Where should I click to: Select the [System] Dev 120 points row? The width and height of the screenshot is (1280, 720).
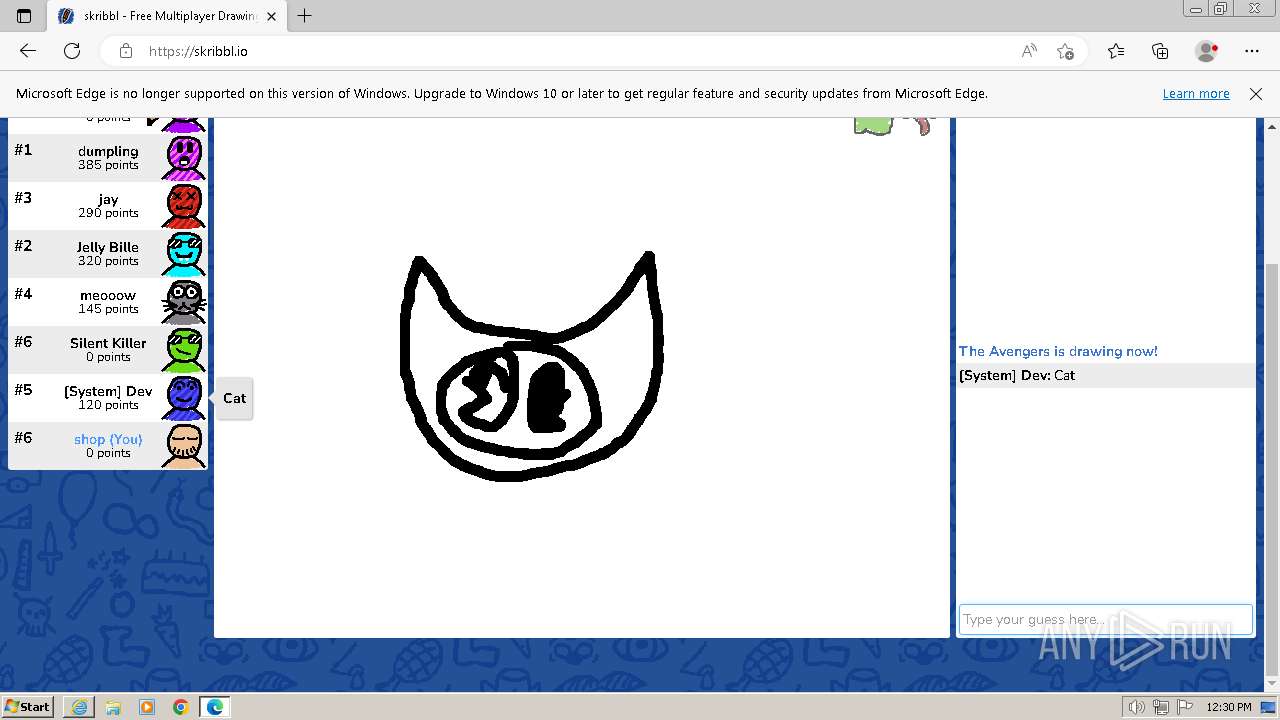coord(108,398)
